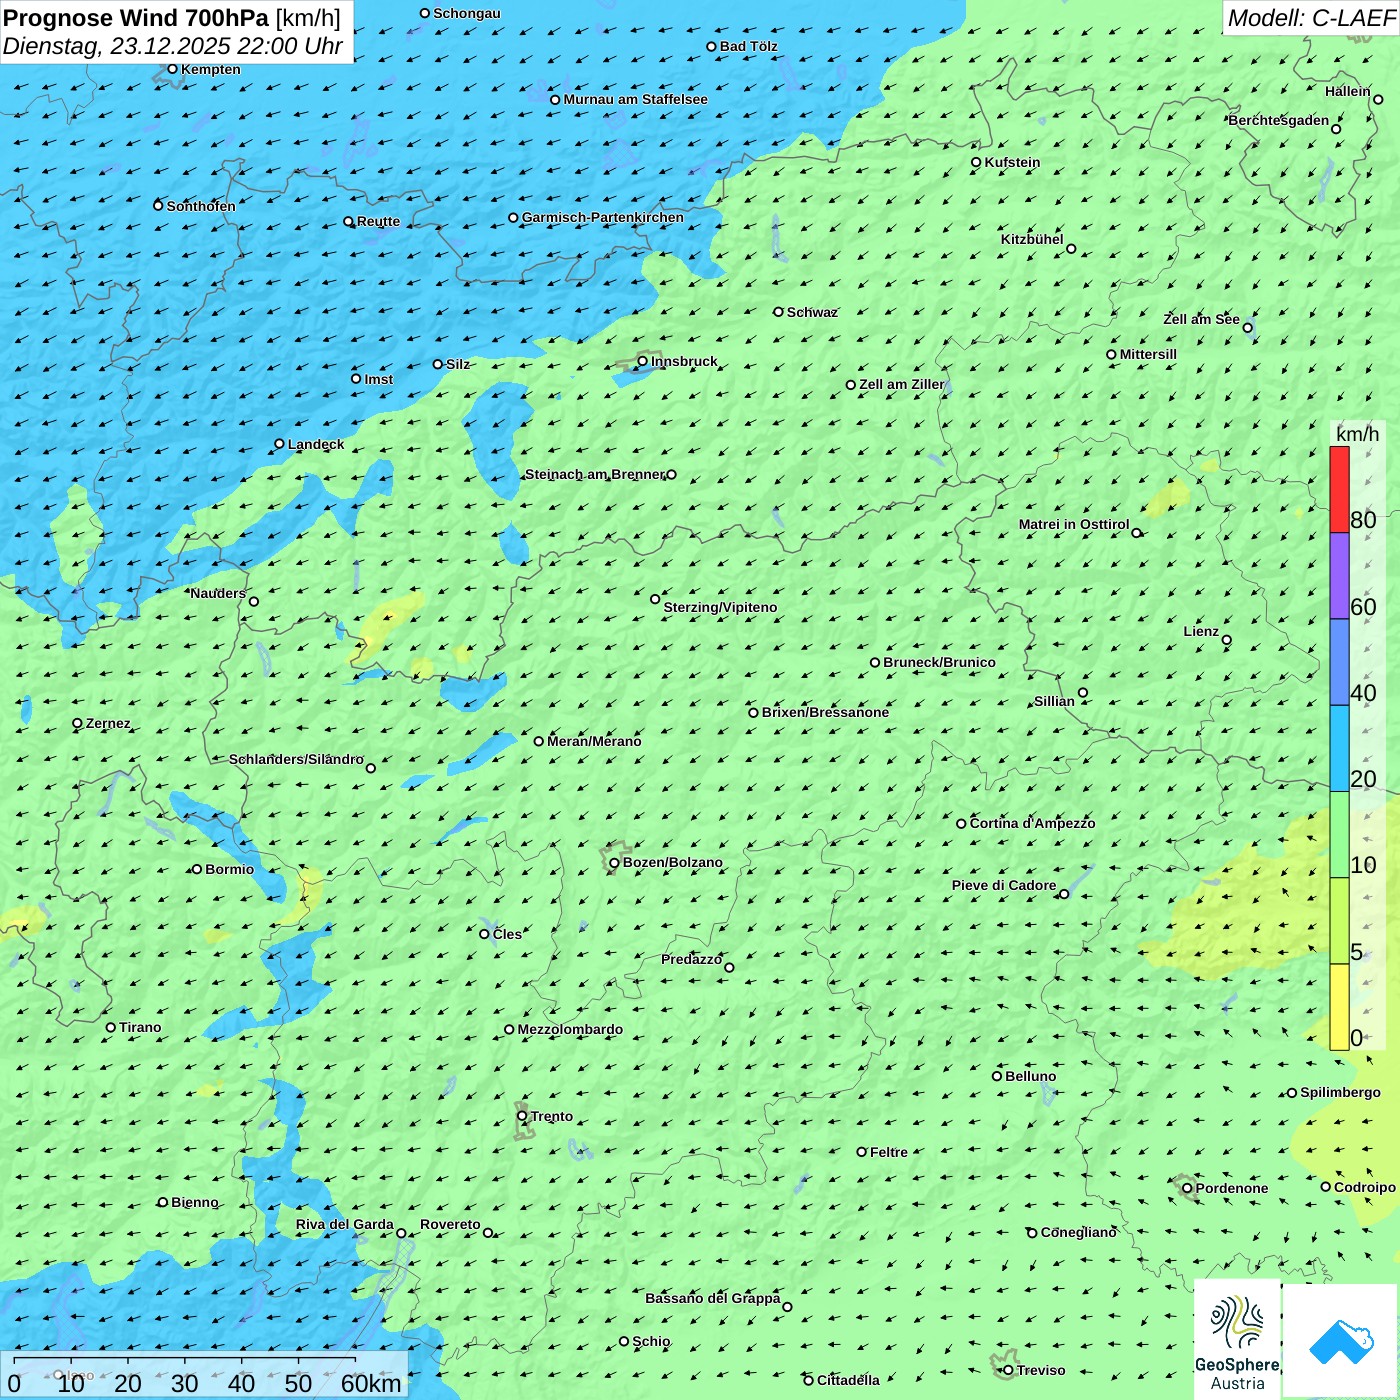Select the Brixen/Bressanone label
Image resolution: width=1400 pixels, height=1400 pixels.
point(825,712)
